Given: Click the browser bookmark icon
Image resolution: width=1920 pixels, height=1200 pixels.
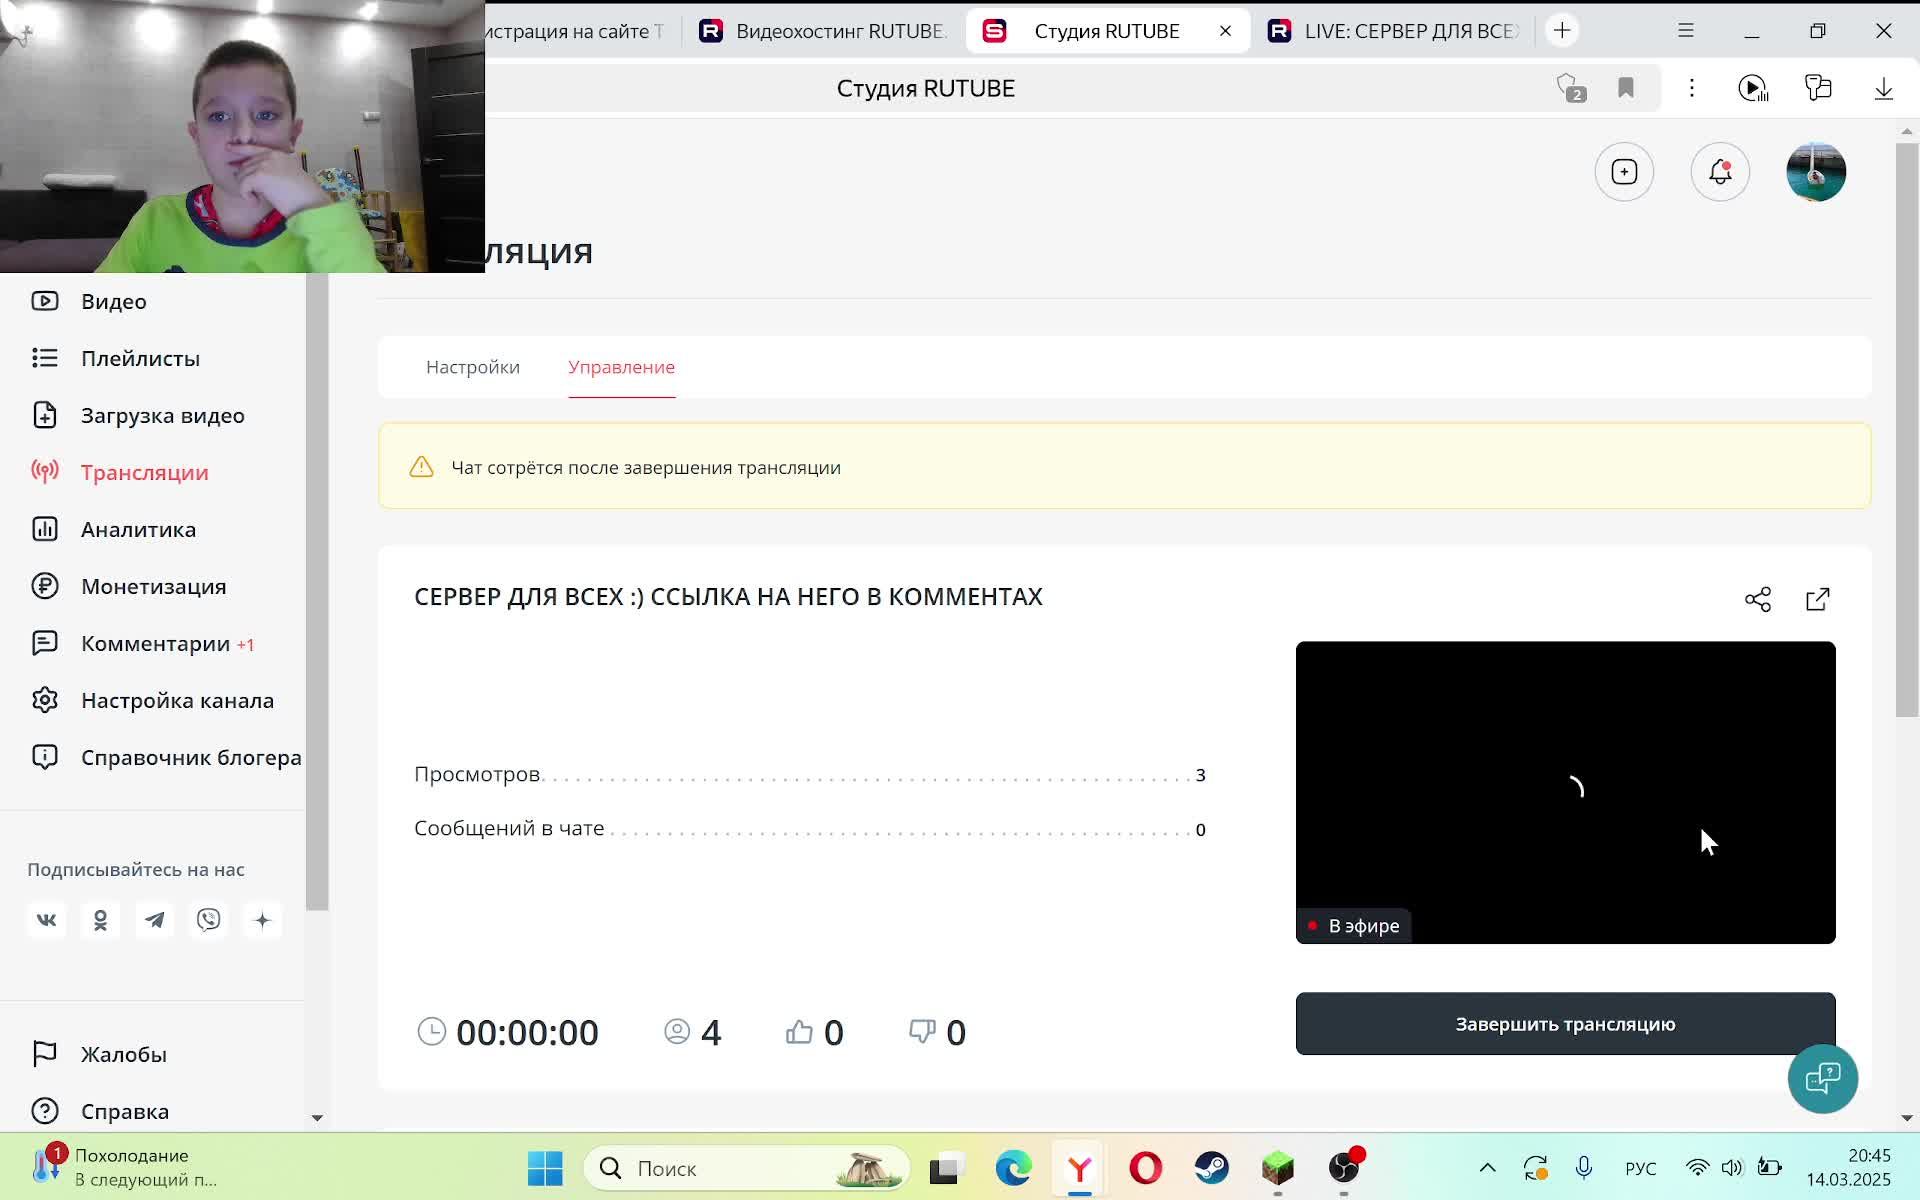Looking at the screenshot, I should coord(1626,88).
